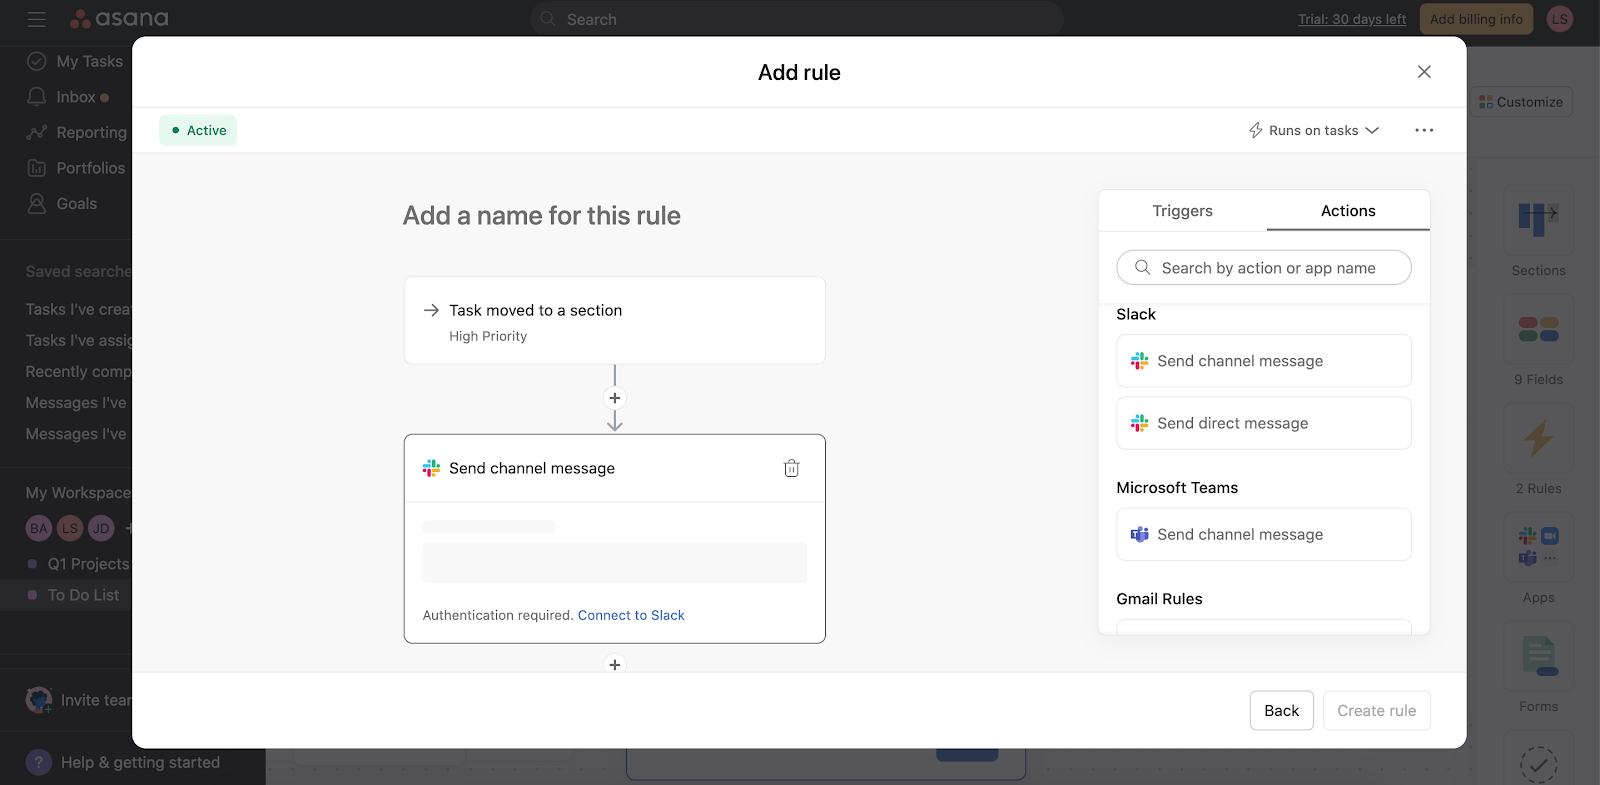This screenshot has width=1600, height=785.
Task: Open the Q1 Projects project
Action: coord(80,564)
